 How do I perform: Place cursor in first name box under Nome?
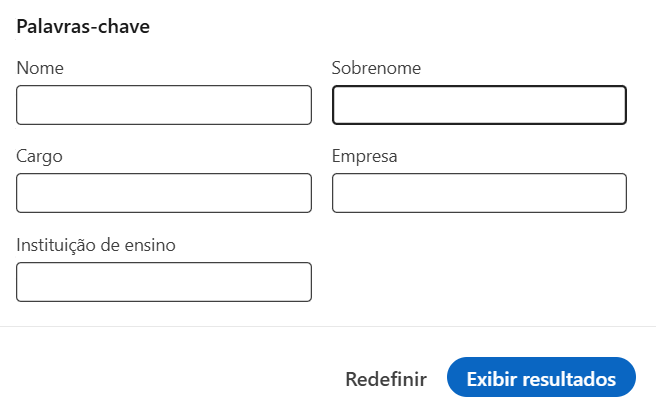point(164,105)
